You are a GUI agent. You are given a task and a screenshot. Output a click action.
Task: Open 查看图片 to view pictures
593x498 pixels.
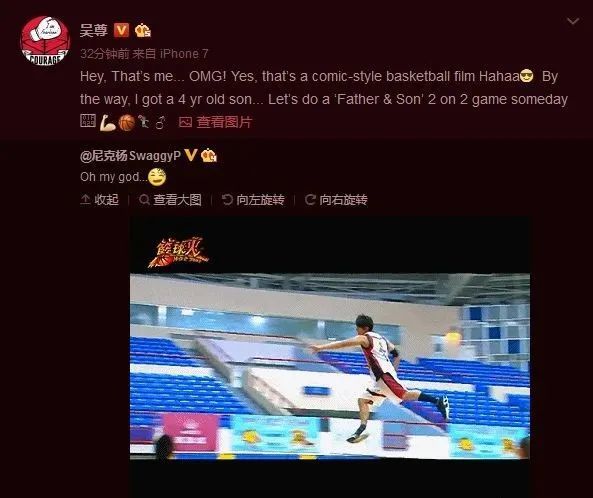coord(224,122)
